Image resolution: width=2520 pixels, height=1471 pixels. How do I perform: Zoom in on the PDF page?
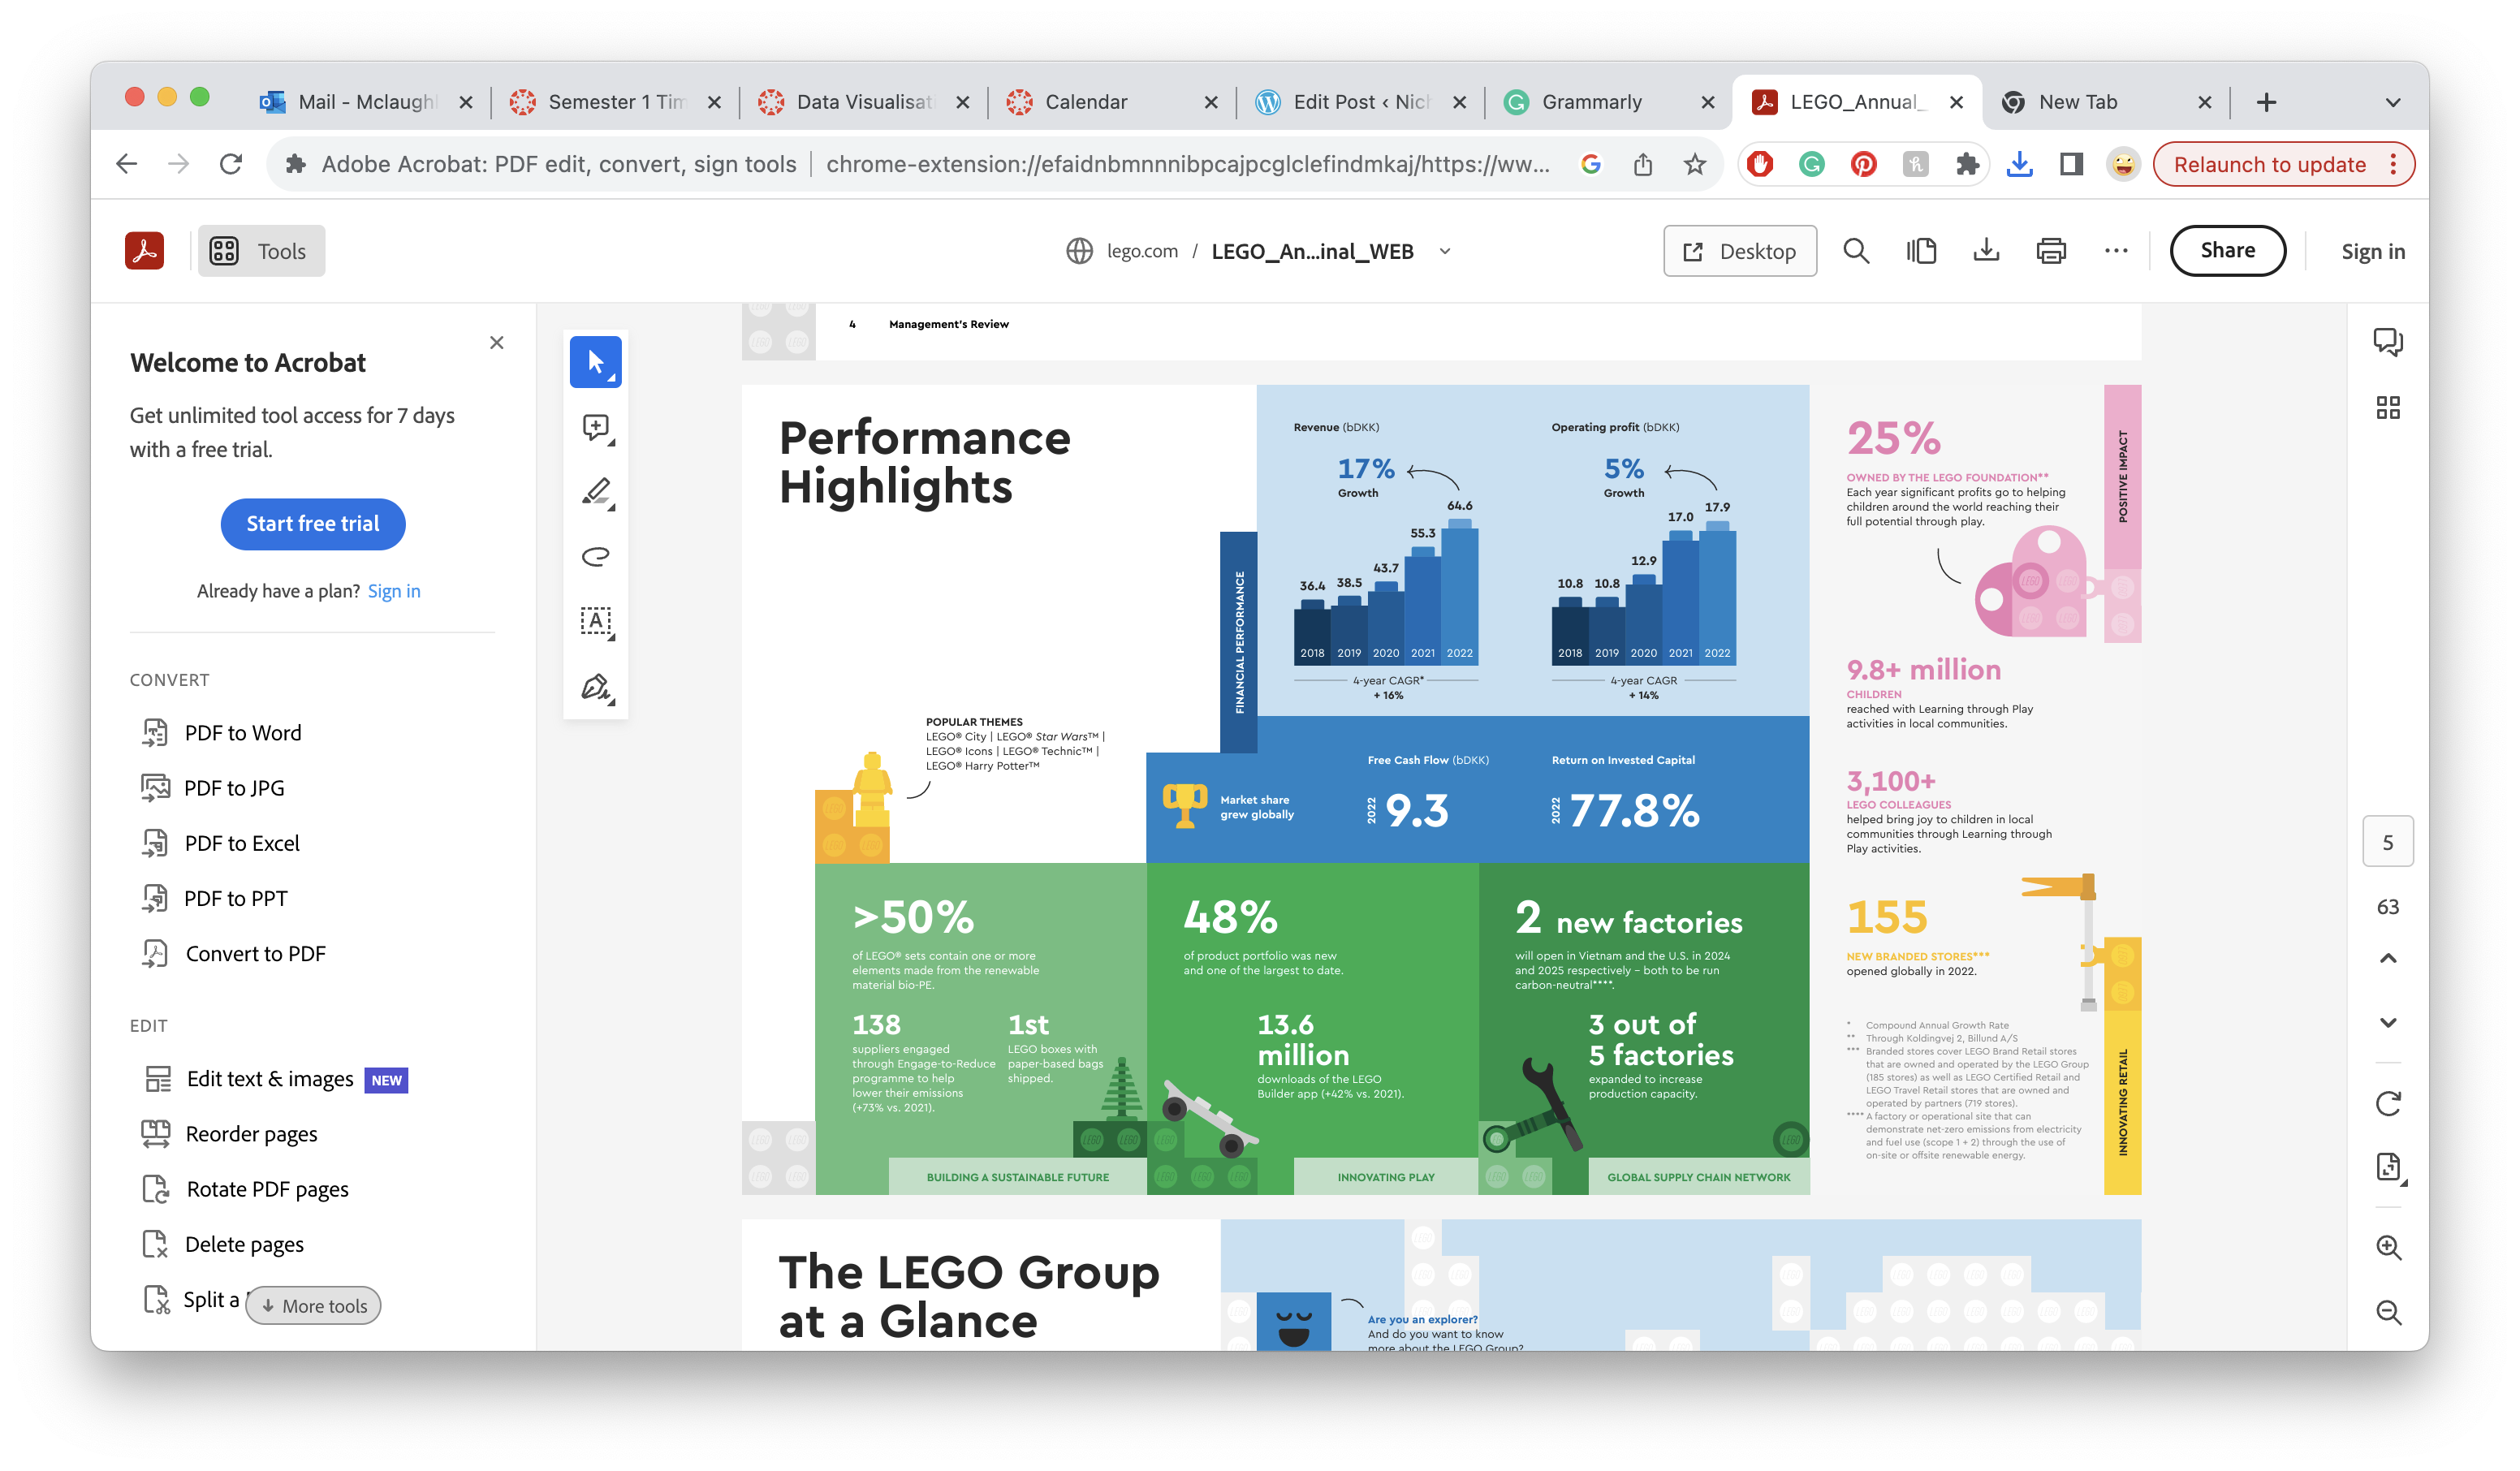pos(2388,1247)
